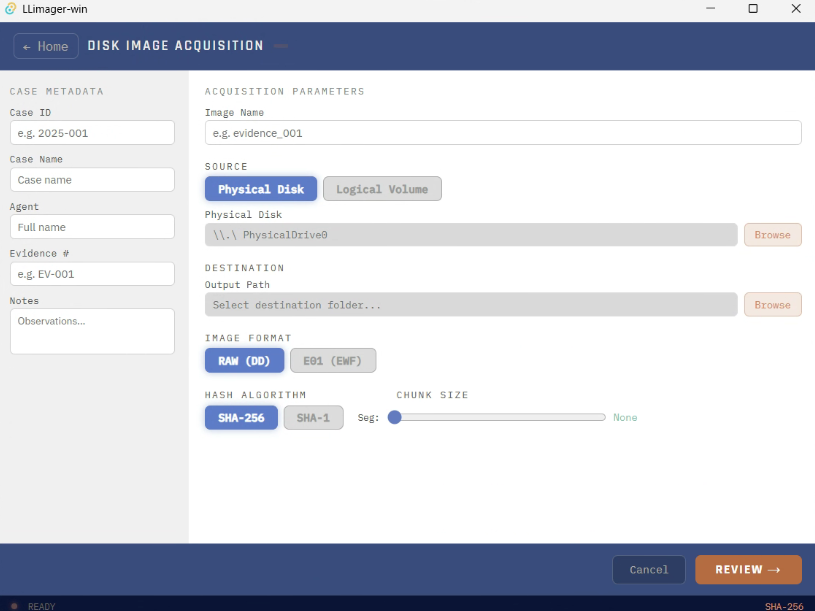
Task: Choose E01 (EWF) image format
Action: (333, 361)
